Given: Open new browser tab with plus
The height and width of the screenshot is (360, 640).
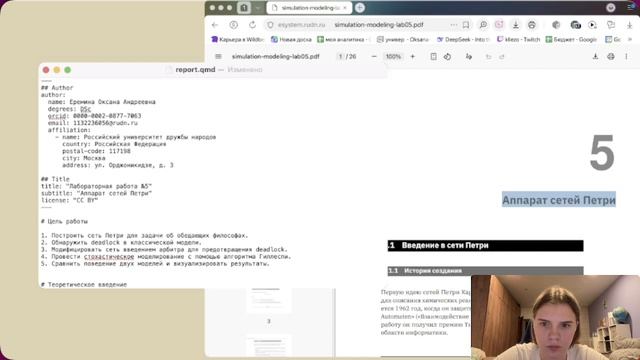Looking at the screenshot, I should tap(360, 8).
